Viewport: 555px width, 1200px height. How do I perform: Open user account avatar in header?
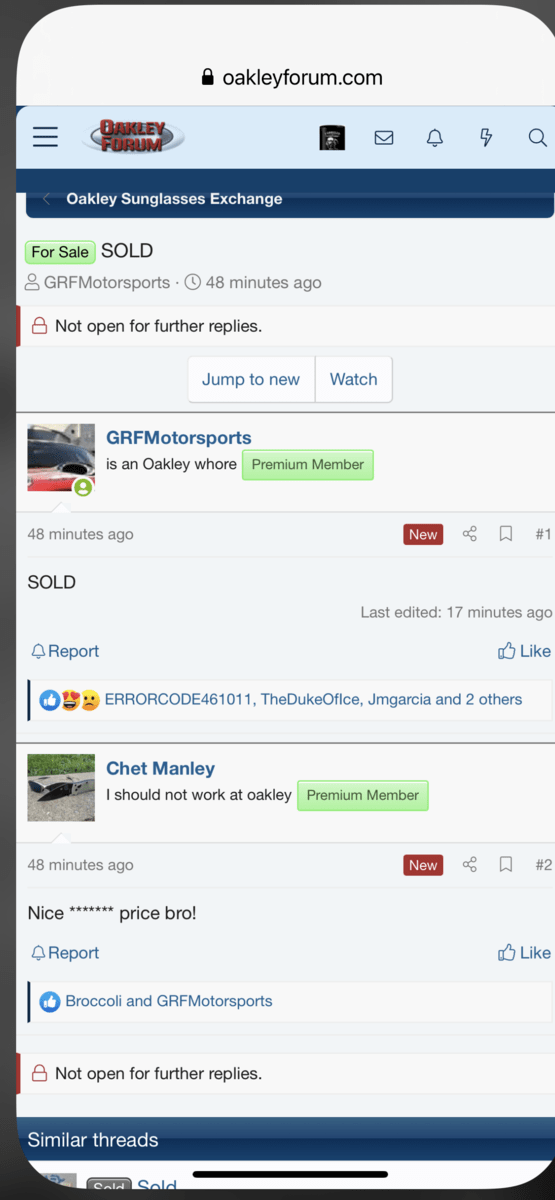tap(332, 138)
